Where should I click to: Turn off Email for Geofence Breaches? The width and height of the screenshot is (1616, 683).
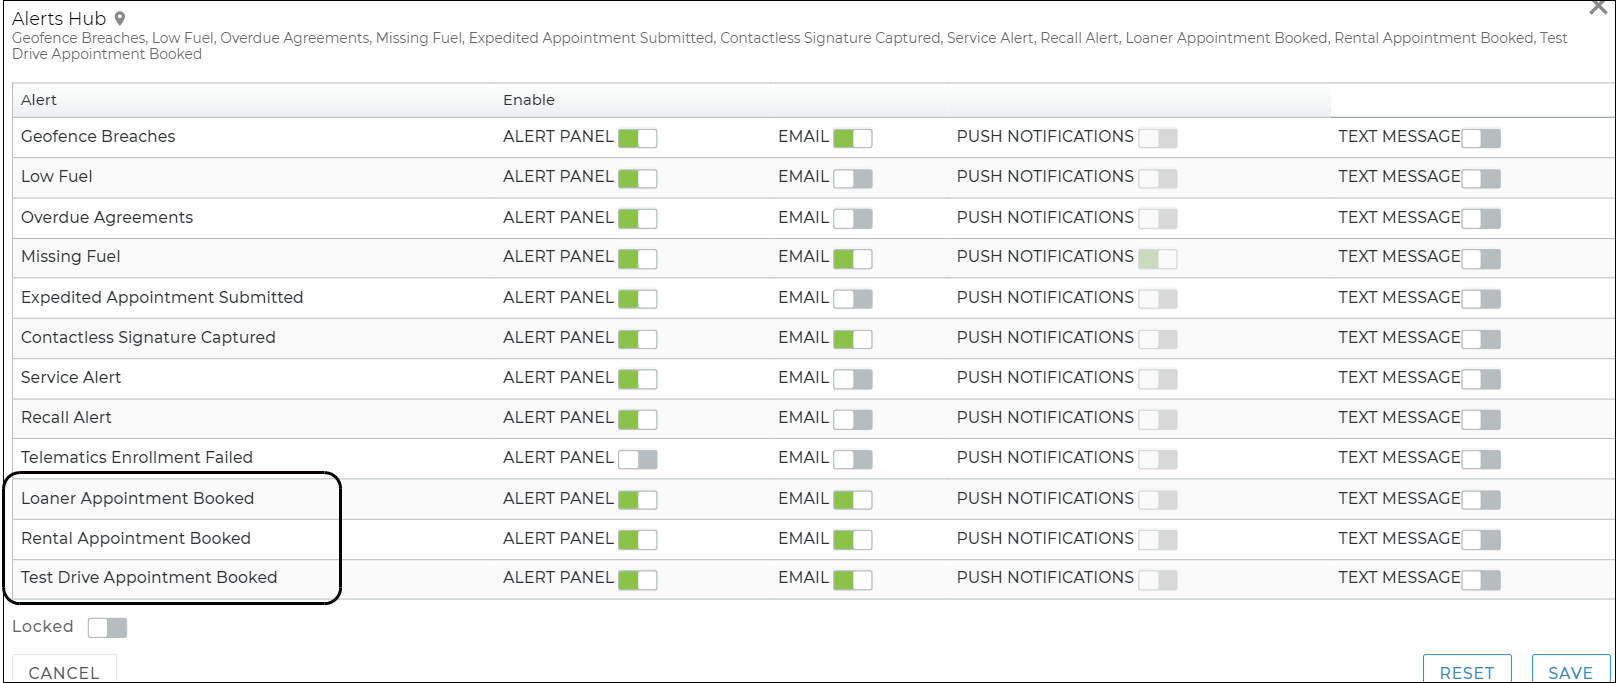(852, 138)
